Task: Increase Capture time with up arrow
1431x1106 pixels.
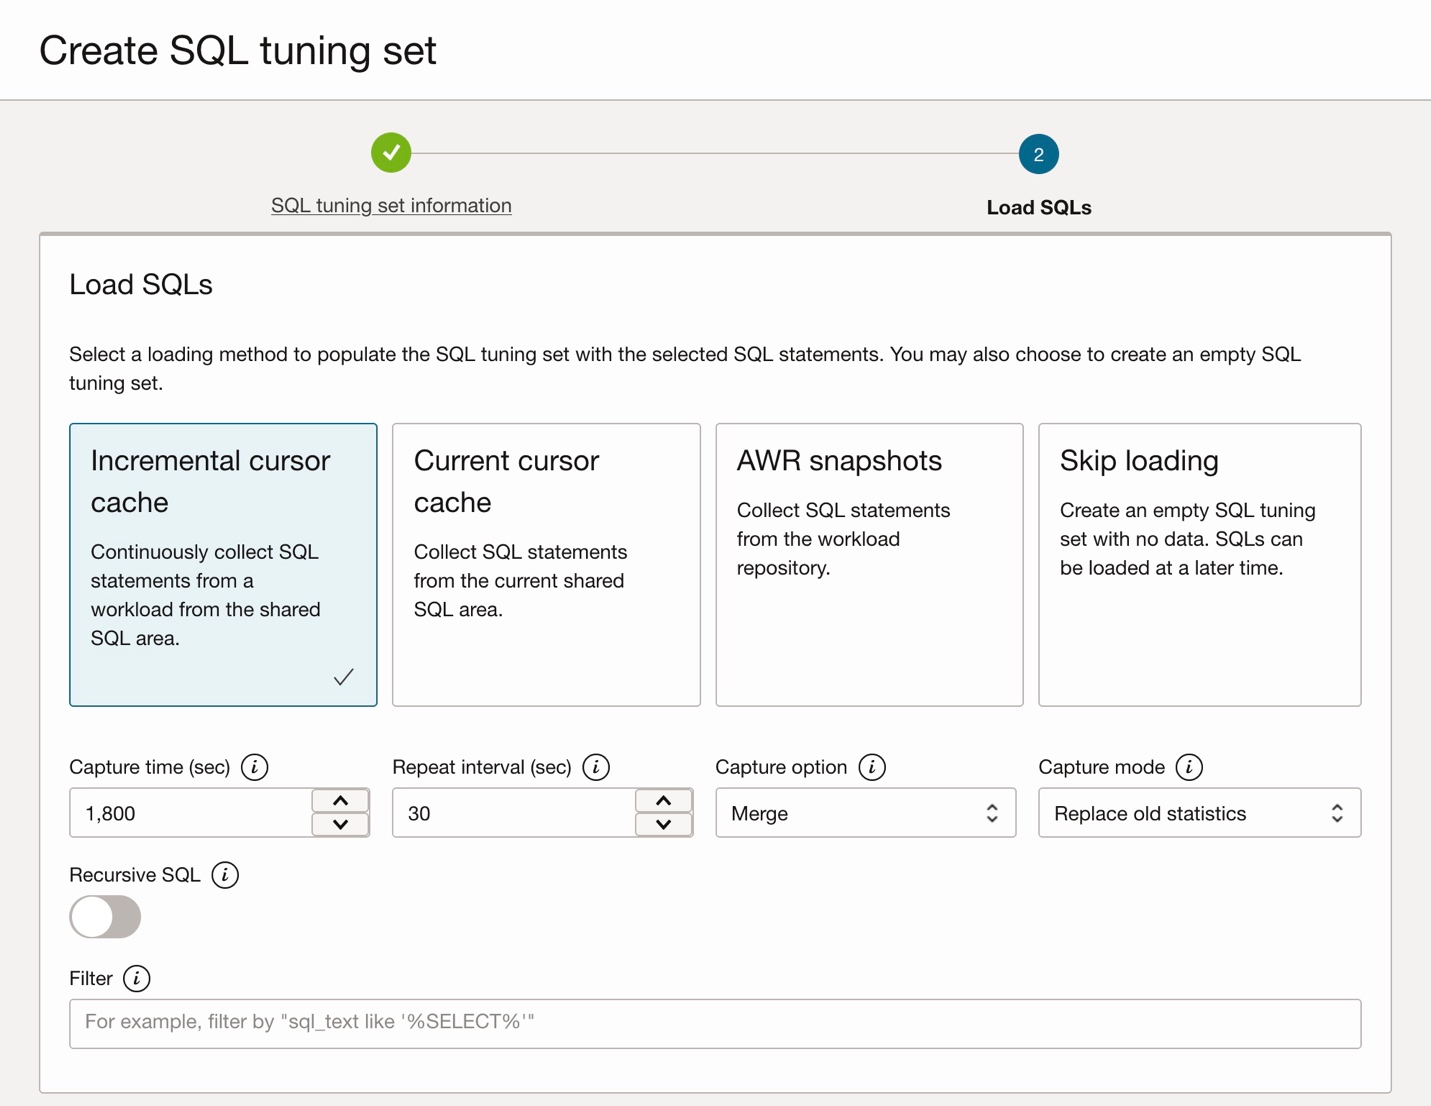Action: pyautogui.click(x=341, y=801)
